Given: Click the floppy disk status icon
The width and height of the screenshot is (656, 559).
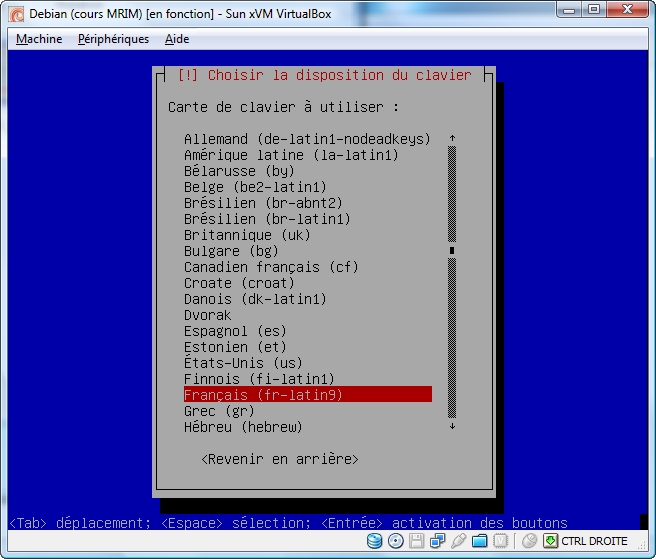Looking at the screenshot, I should click(x=416, y=541).
